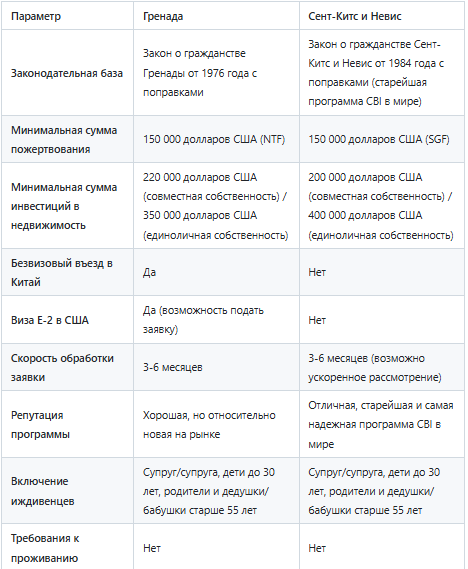The width and height of the screenshot is (468, 569).
Task: Select the 'Виза E-2 в США' label
Action: (x=50, y=320)
